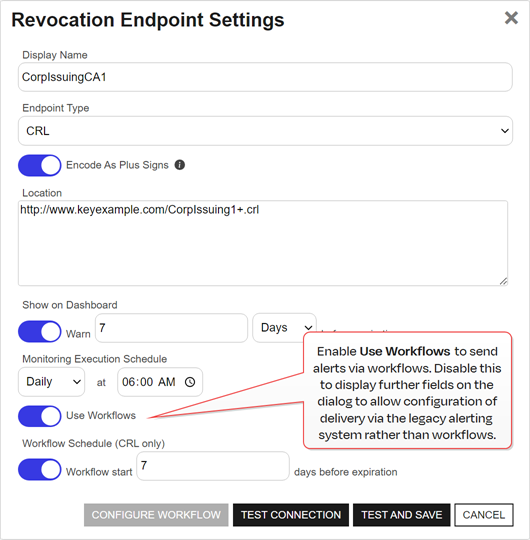Image resolution: width=530 pixels, height=540 pixels.
Task: Click inside the Location text area
Action: click(263, 243)
